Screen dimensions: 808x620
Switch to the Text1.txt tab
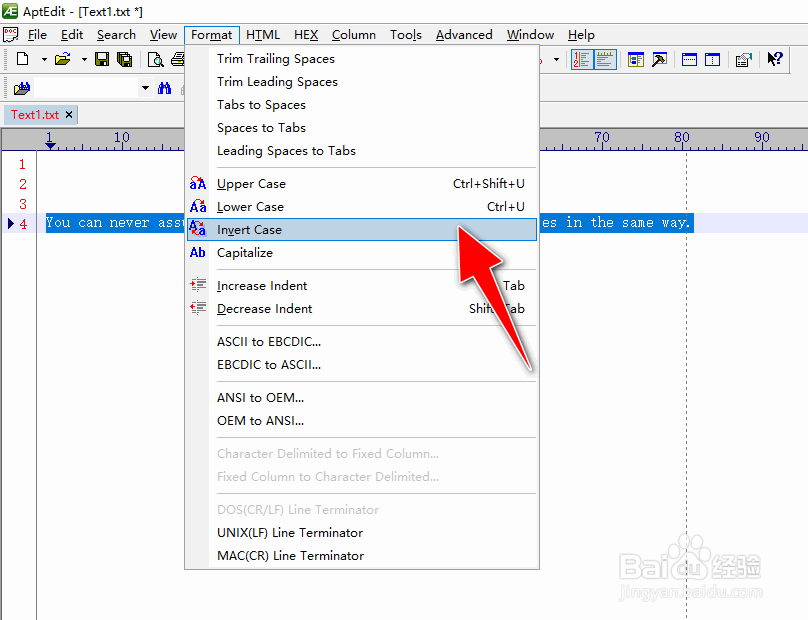click(35, 114)
